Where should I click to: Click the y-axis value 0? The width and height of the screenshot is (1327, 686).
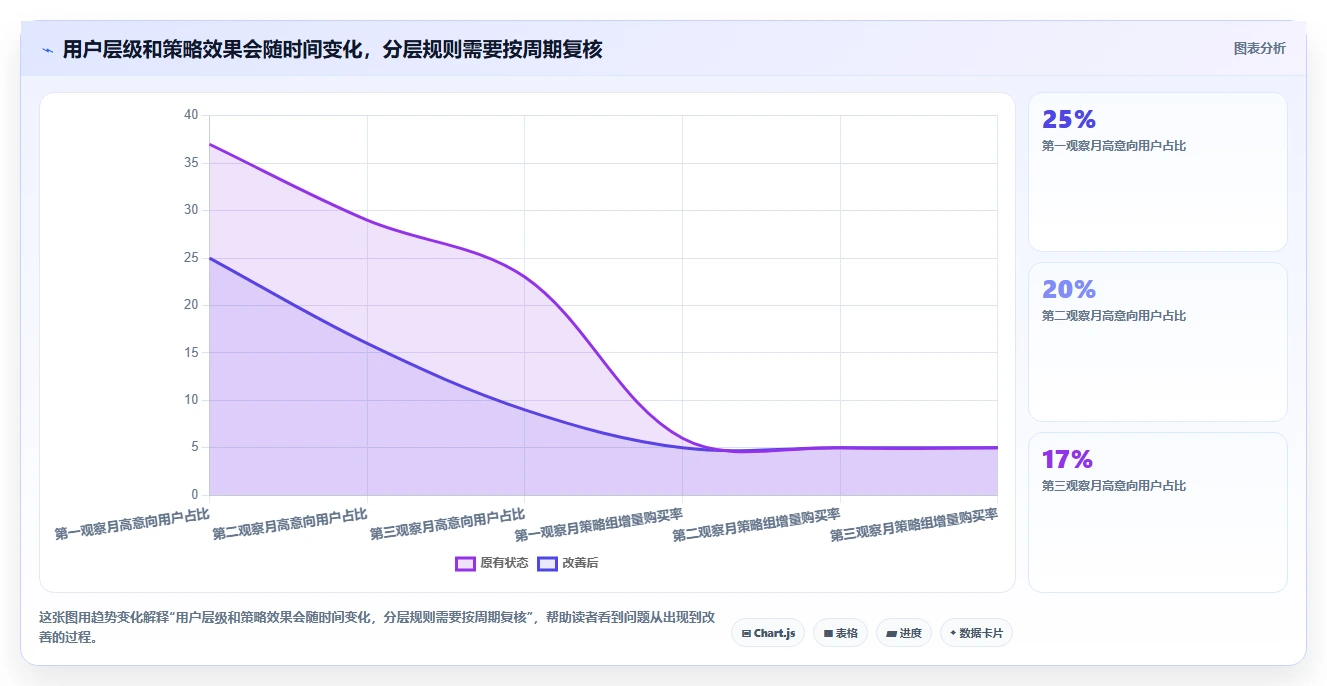point(195,495)
